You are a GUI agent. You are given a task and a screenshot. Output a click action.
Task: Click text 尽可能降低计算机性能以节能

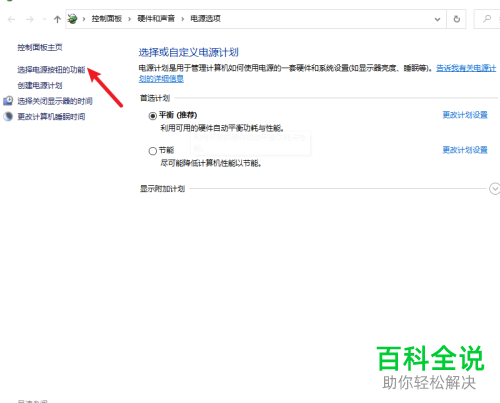[211, 163]
